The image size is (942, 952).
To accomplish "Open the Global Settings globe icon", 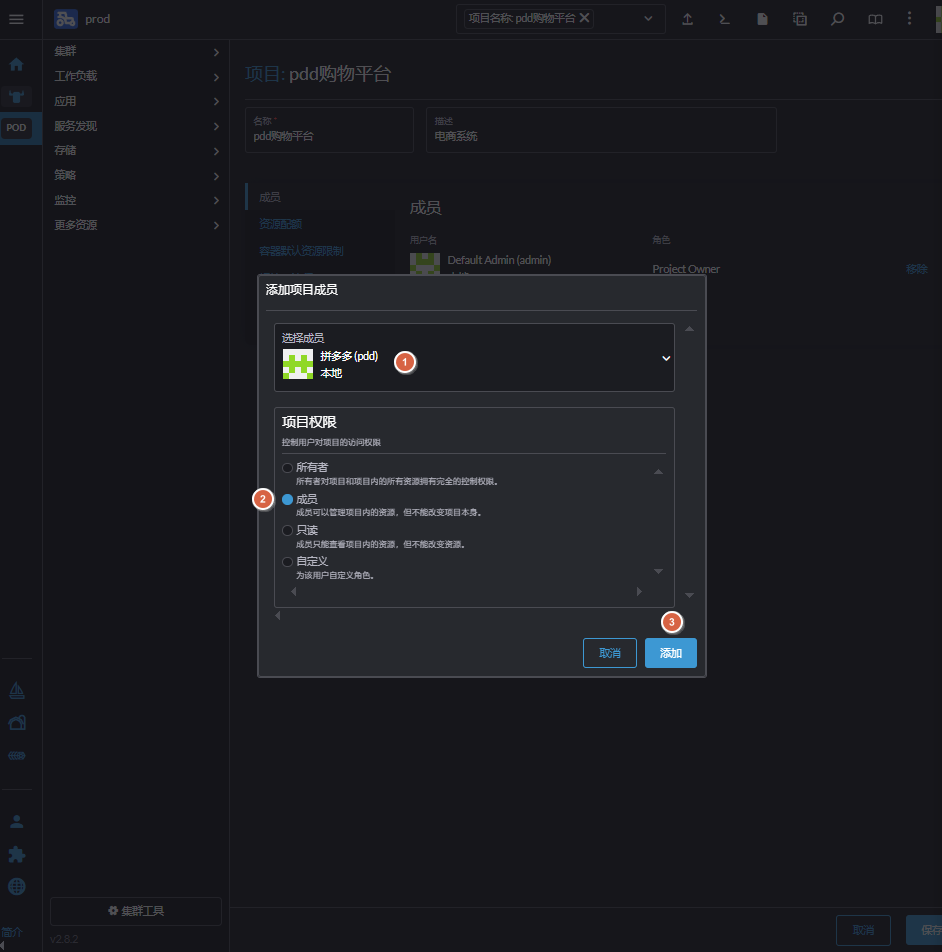I will (16, 886).
